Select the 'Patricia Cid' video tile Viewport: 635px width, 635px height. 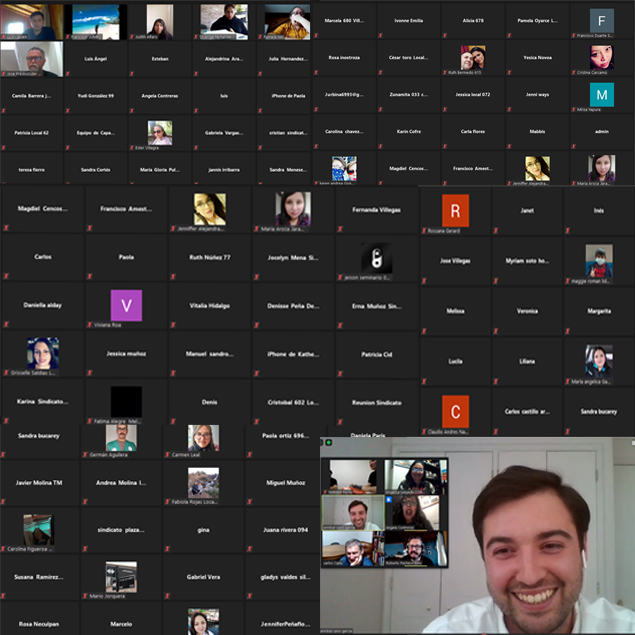[376, 355]
